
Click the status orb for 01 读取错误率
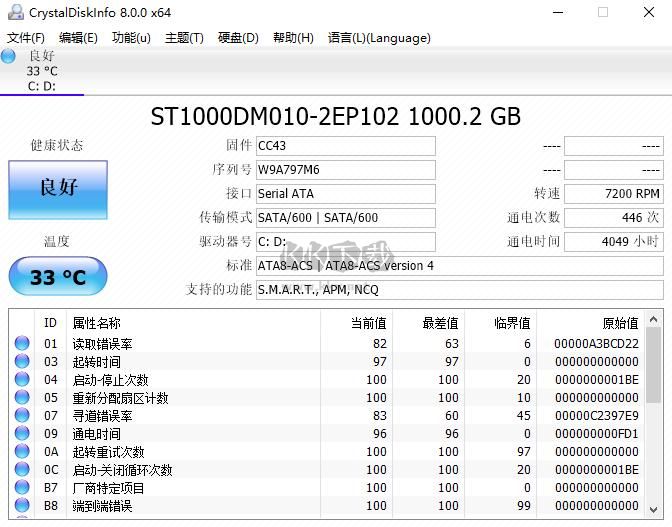point(22,343)
